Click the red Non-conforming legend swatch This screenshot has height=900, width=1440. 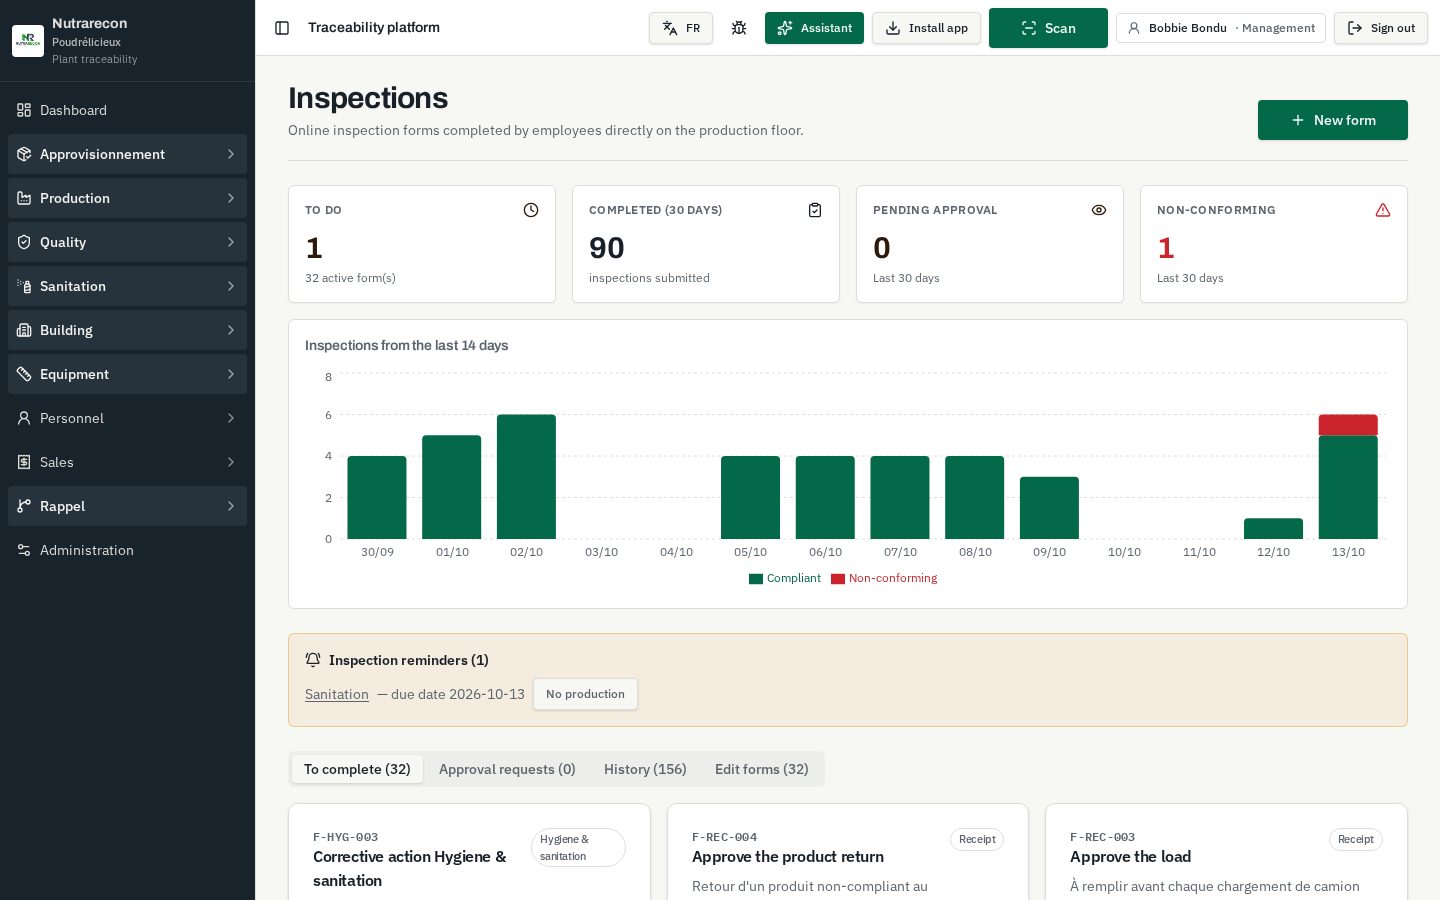(x=838, y=579)
